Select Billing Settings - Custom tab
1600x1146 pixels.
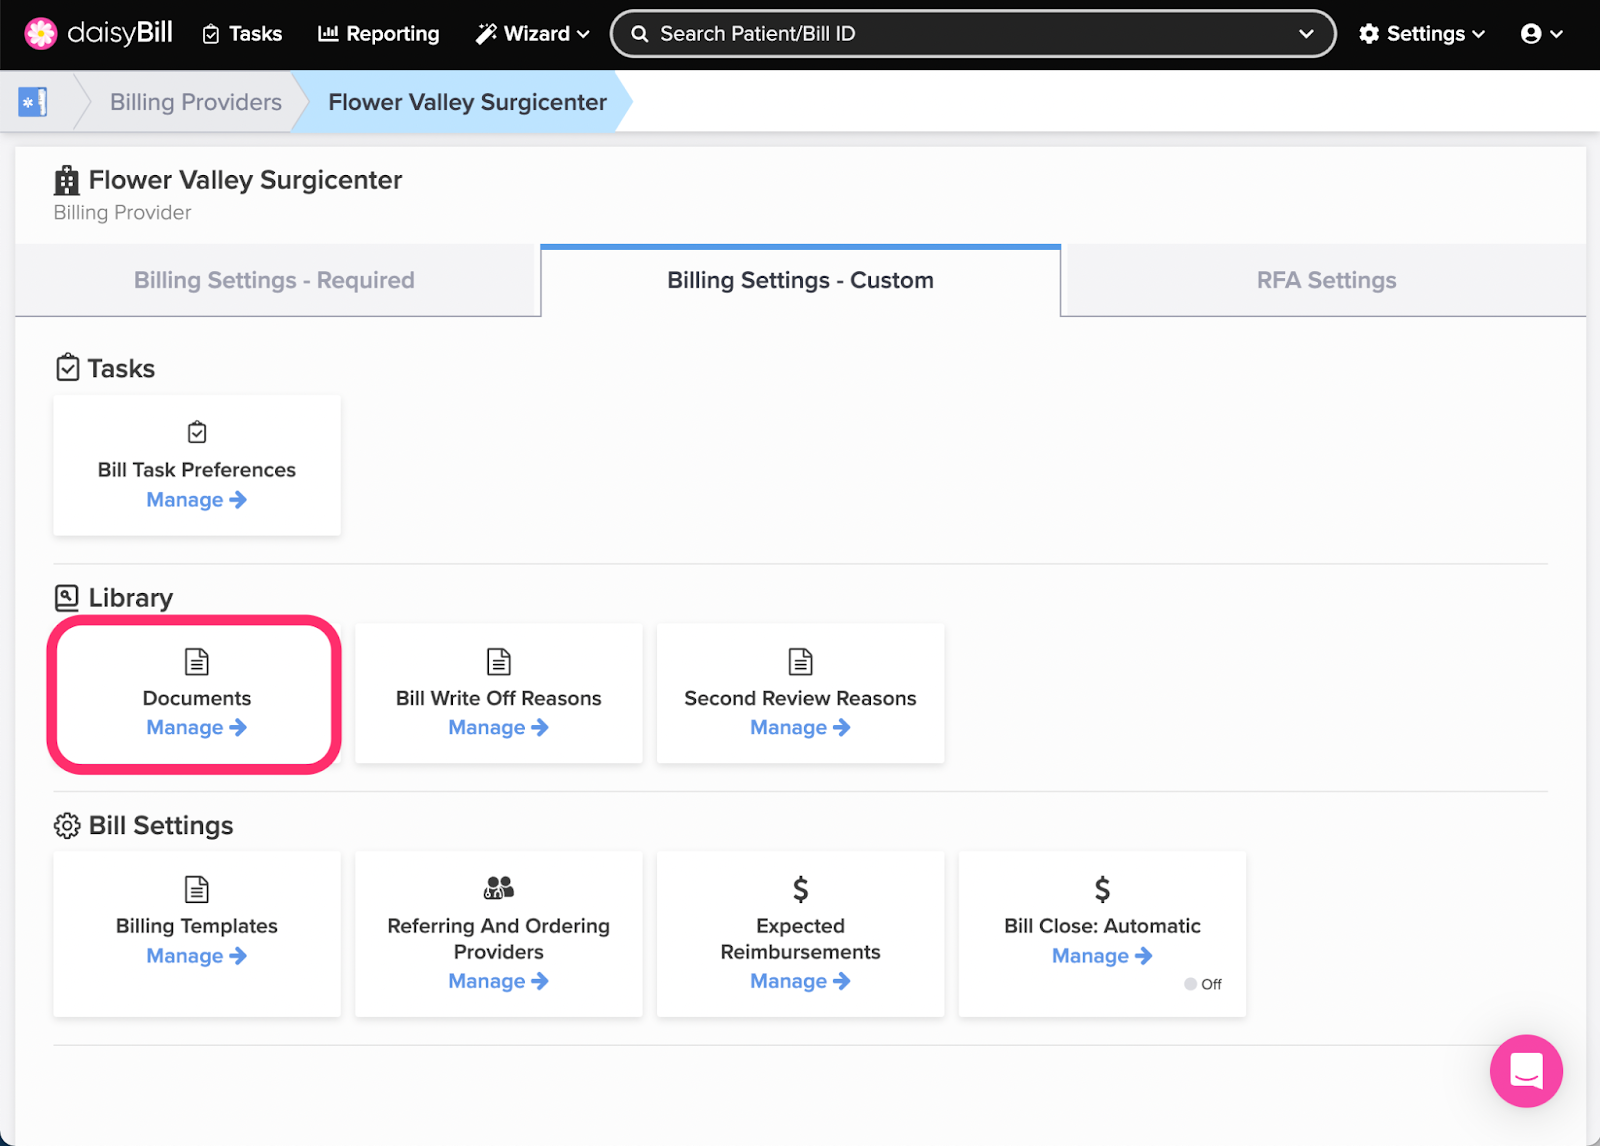800,280
